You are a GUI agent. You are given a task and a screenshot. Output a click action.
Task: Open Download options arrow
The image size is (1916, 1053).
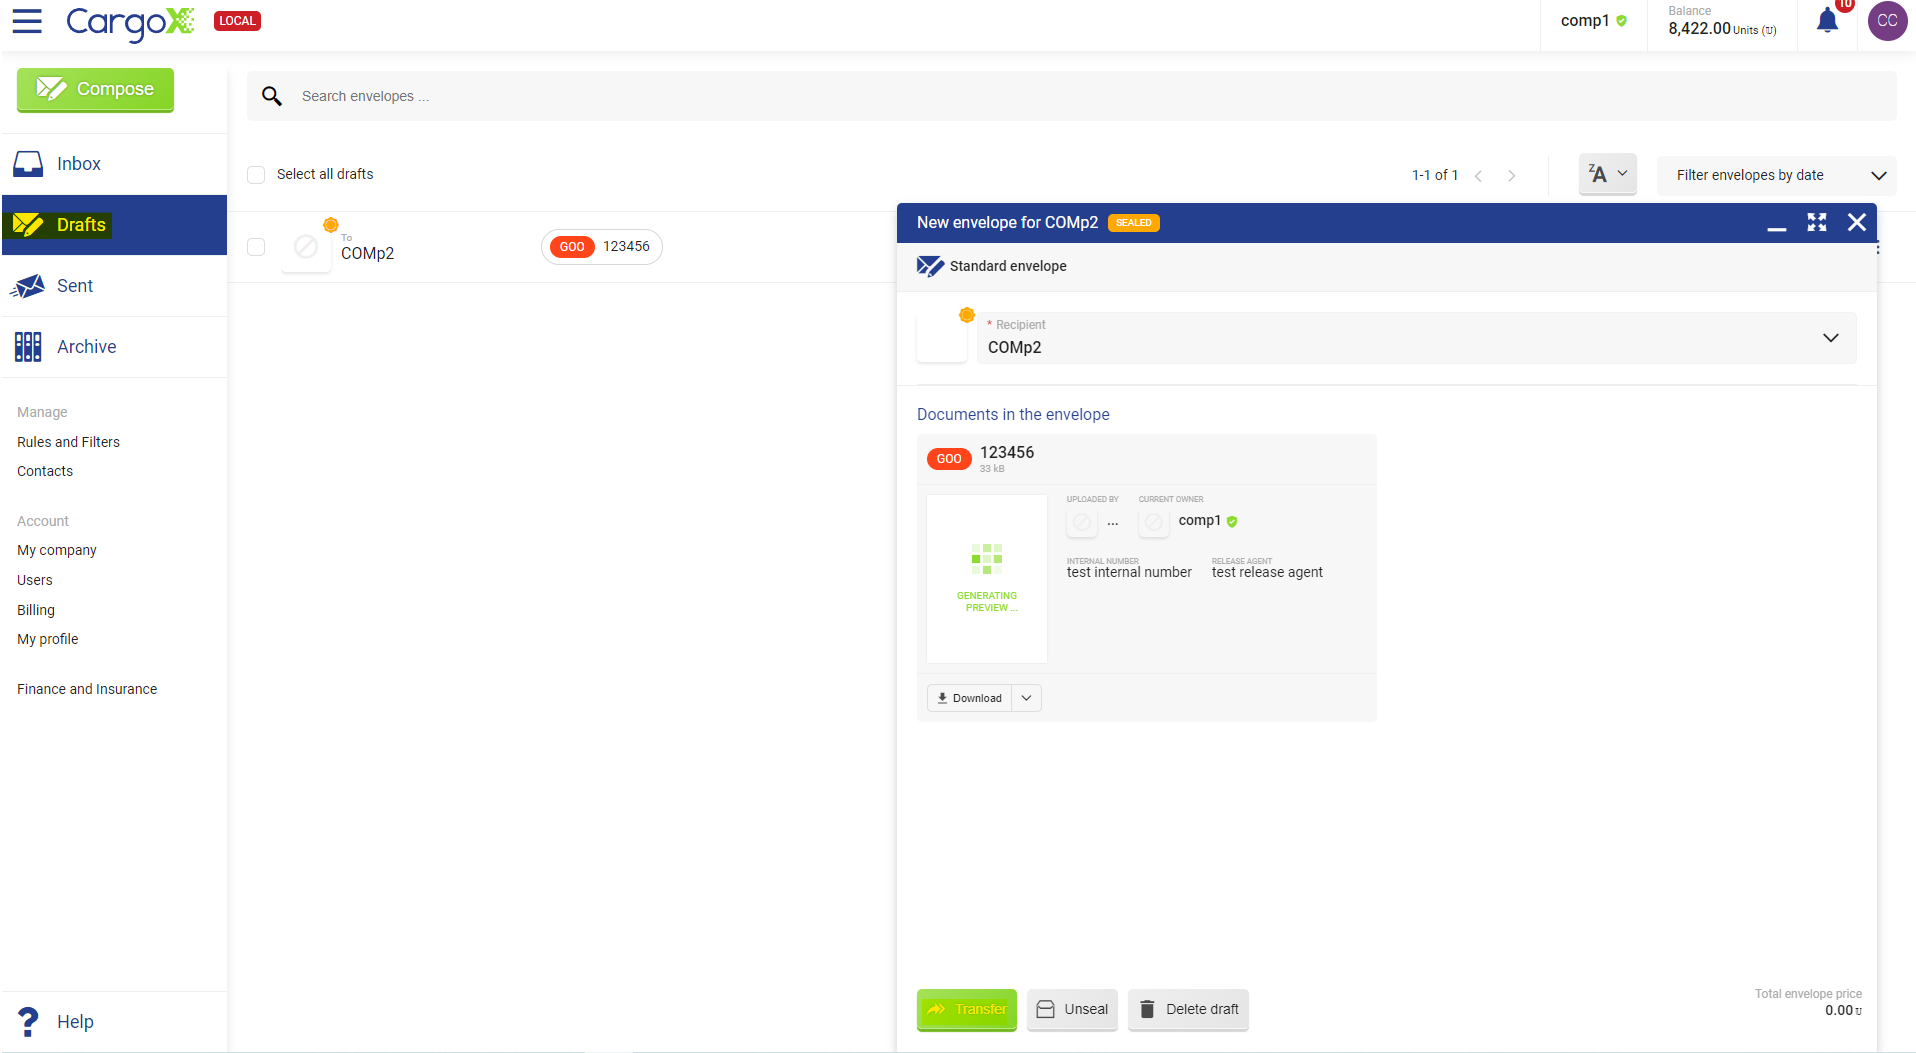[1026, 698]
